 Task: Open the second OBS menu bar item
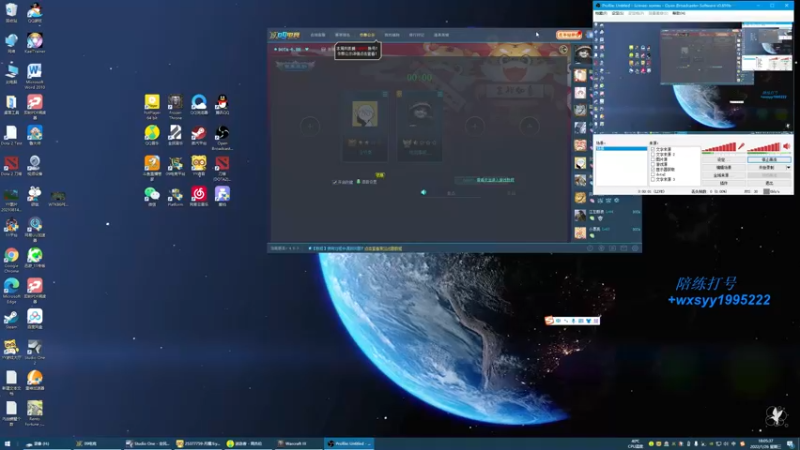[617, 13]
